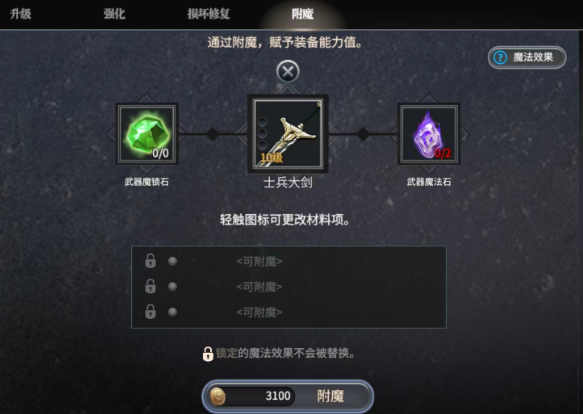Select the second enchant slot dot
Screen dimensions: 583x414
172,286
